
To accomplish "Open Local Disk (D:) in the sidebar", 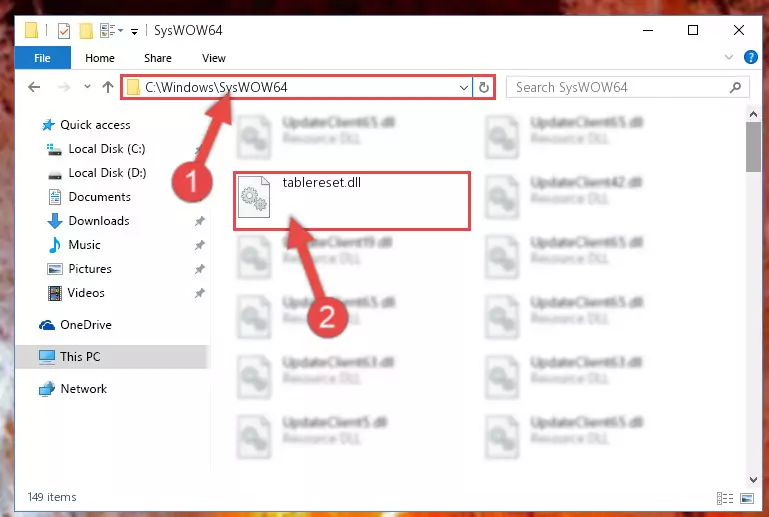I will click(x=107, y=173).
